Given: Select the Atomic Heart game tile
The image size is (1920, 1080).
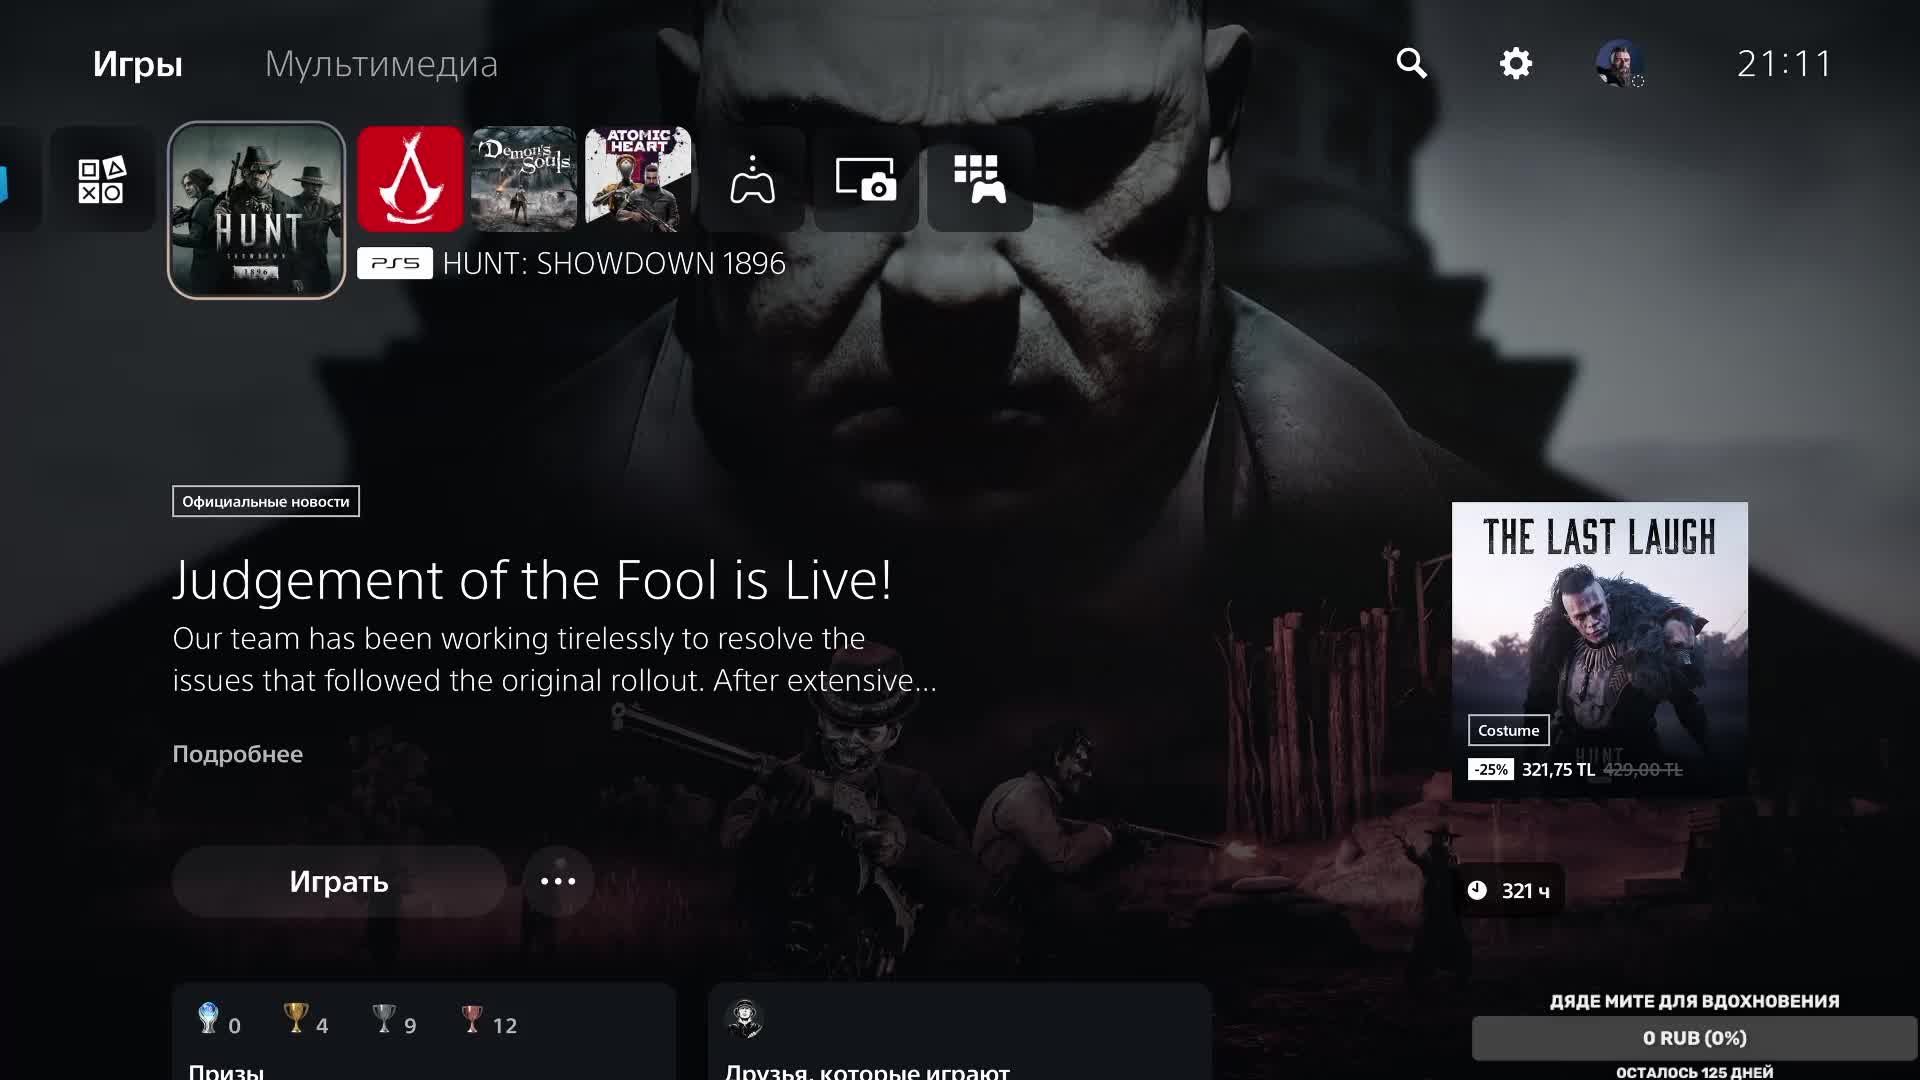Looking at the screenshot, I should point(638,179).
